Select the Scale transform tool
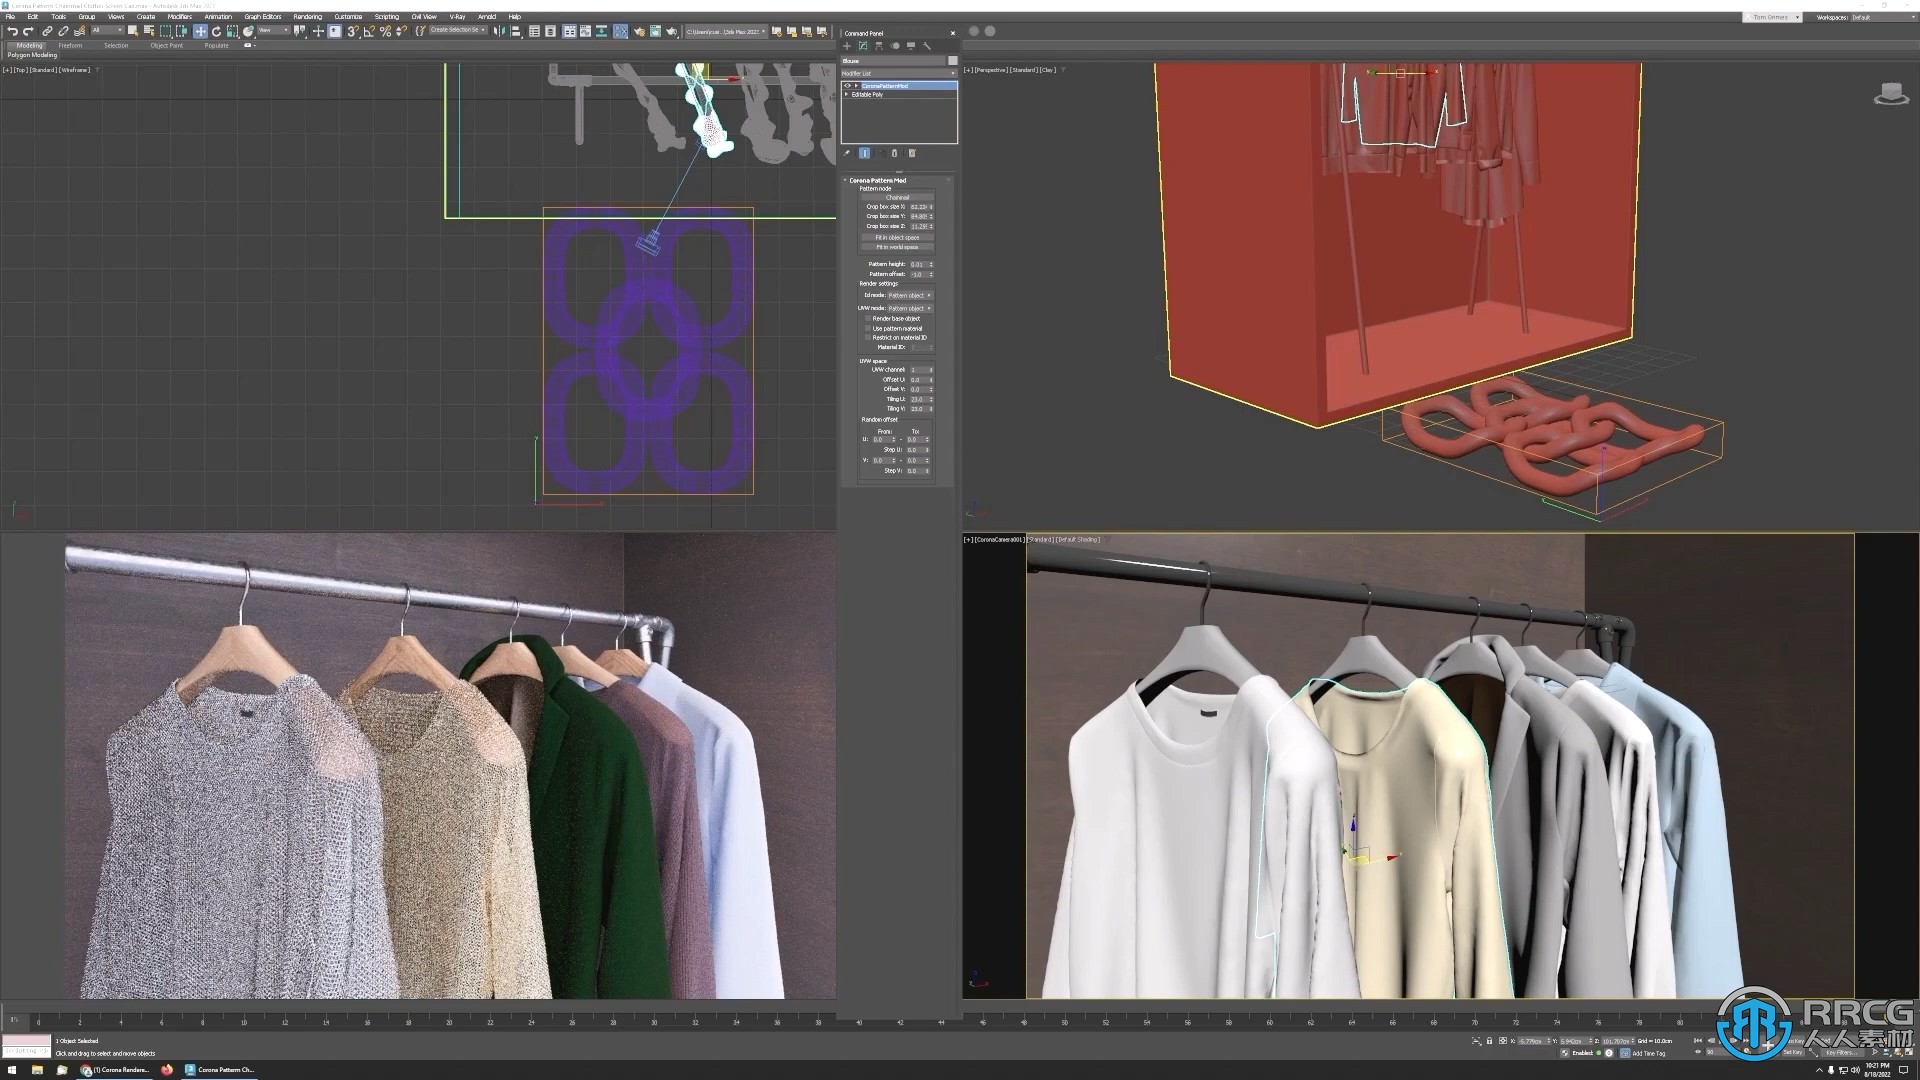 232,31
